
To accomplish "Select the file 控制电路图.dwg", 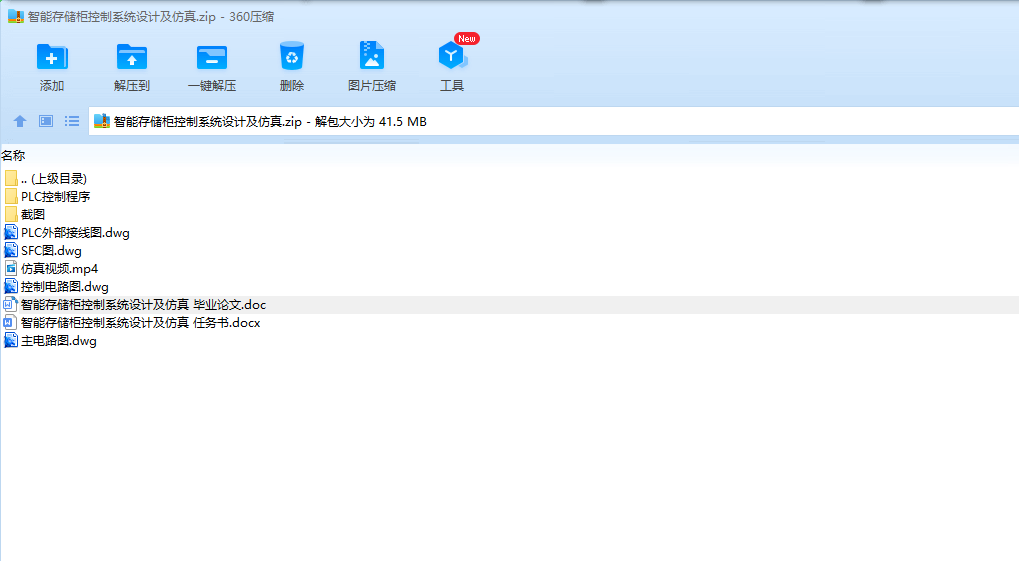I will (64, 287).
